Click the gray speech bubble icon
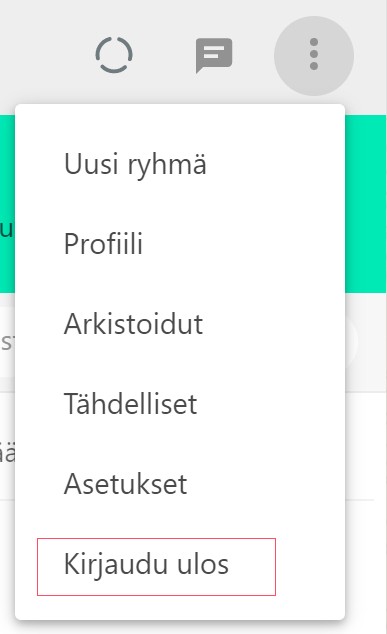The image size is (387, 634). click(214, 55)
